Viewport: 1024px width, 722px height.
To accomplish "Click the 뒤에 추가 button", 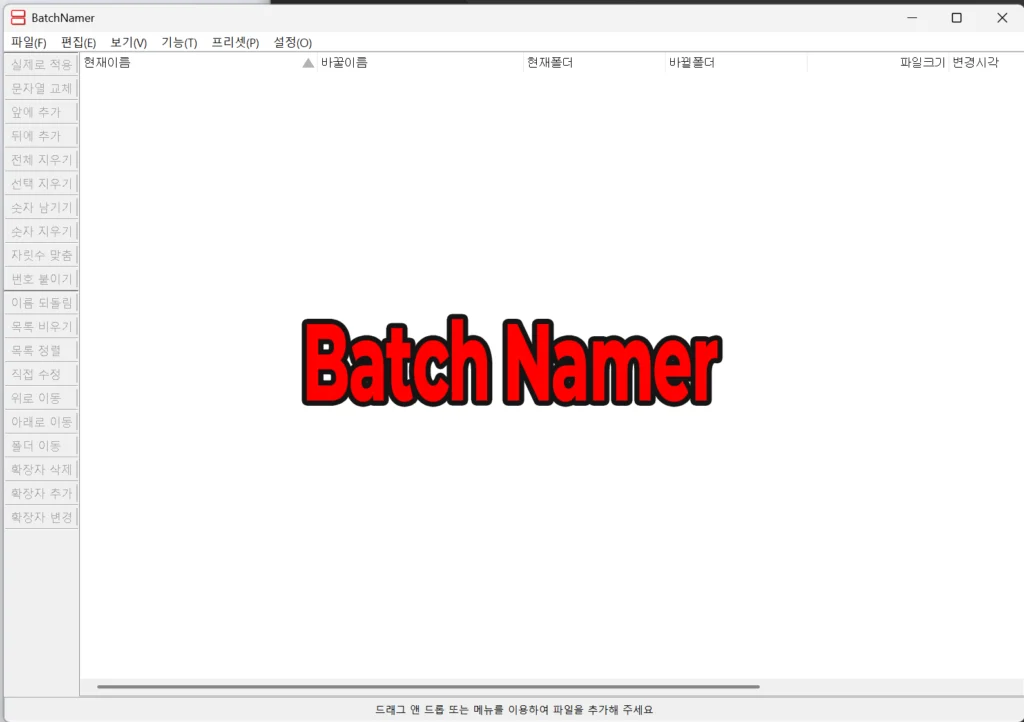I will [x=41, y=136].
